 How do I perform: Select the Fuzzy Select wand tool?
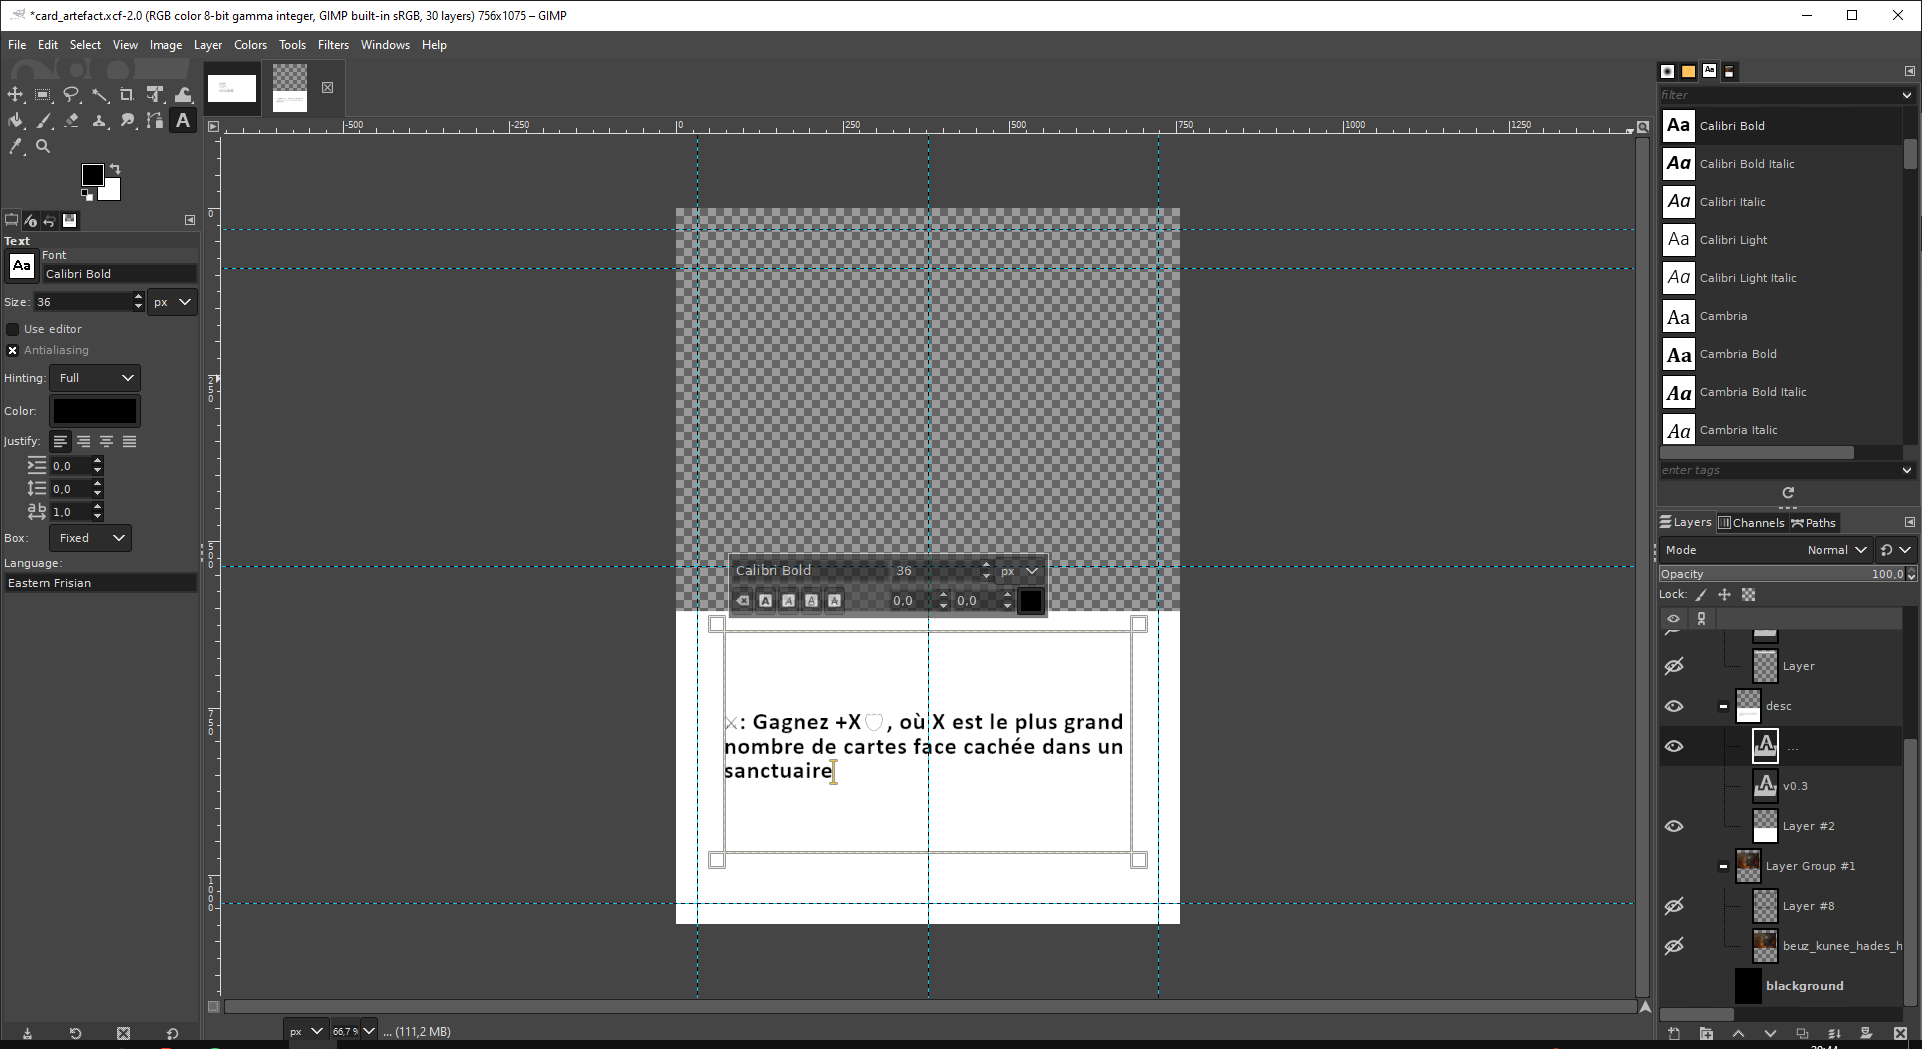(100, 95)
